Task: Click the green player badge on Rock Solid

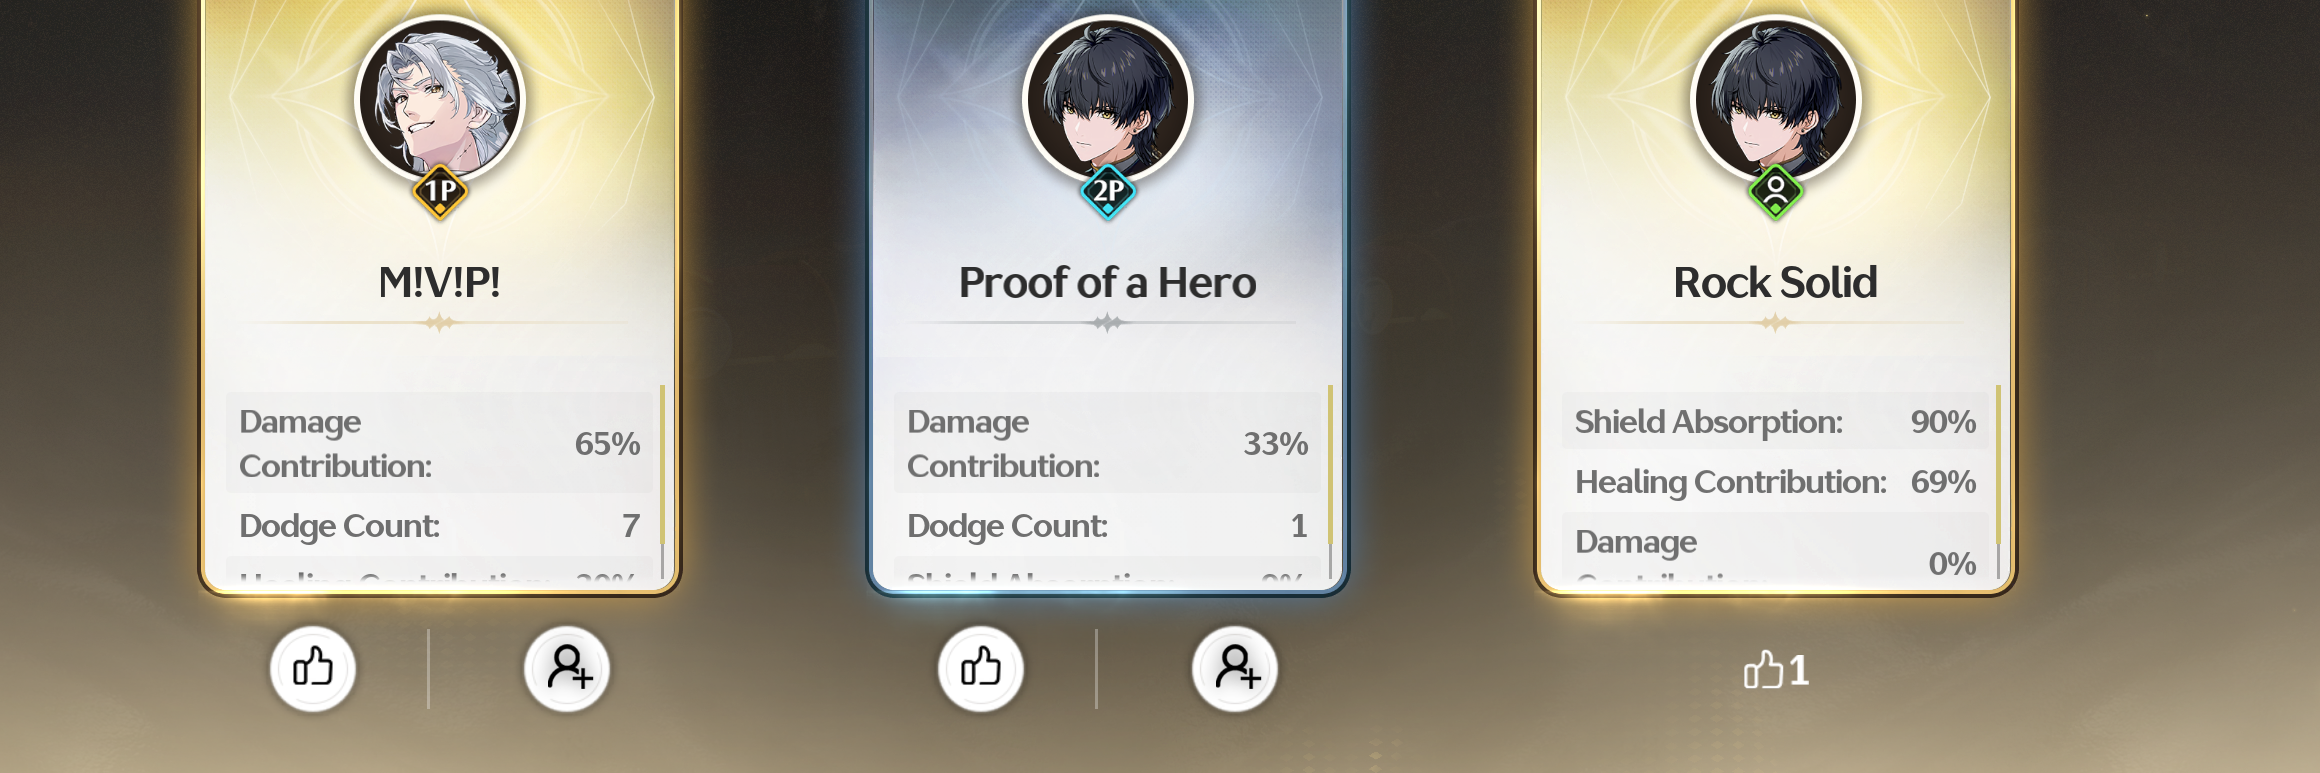Action: click(1776, 192)
